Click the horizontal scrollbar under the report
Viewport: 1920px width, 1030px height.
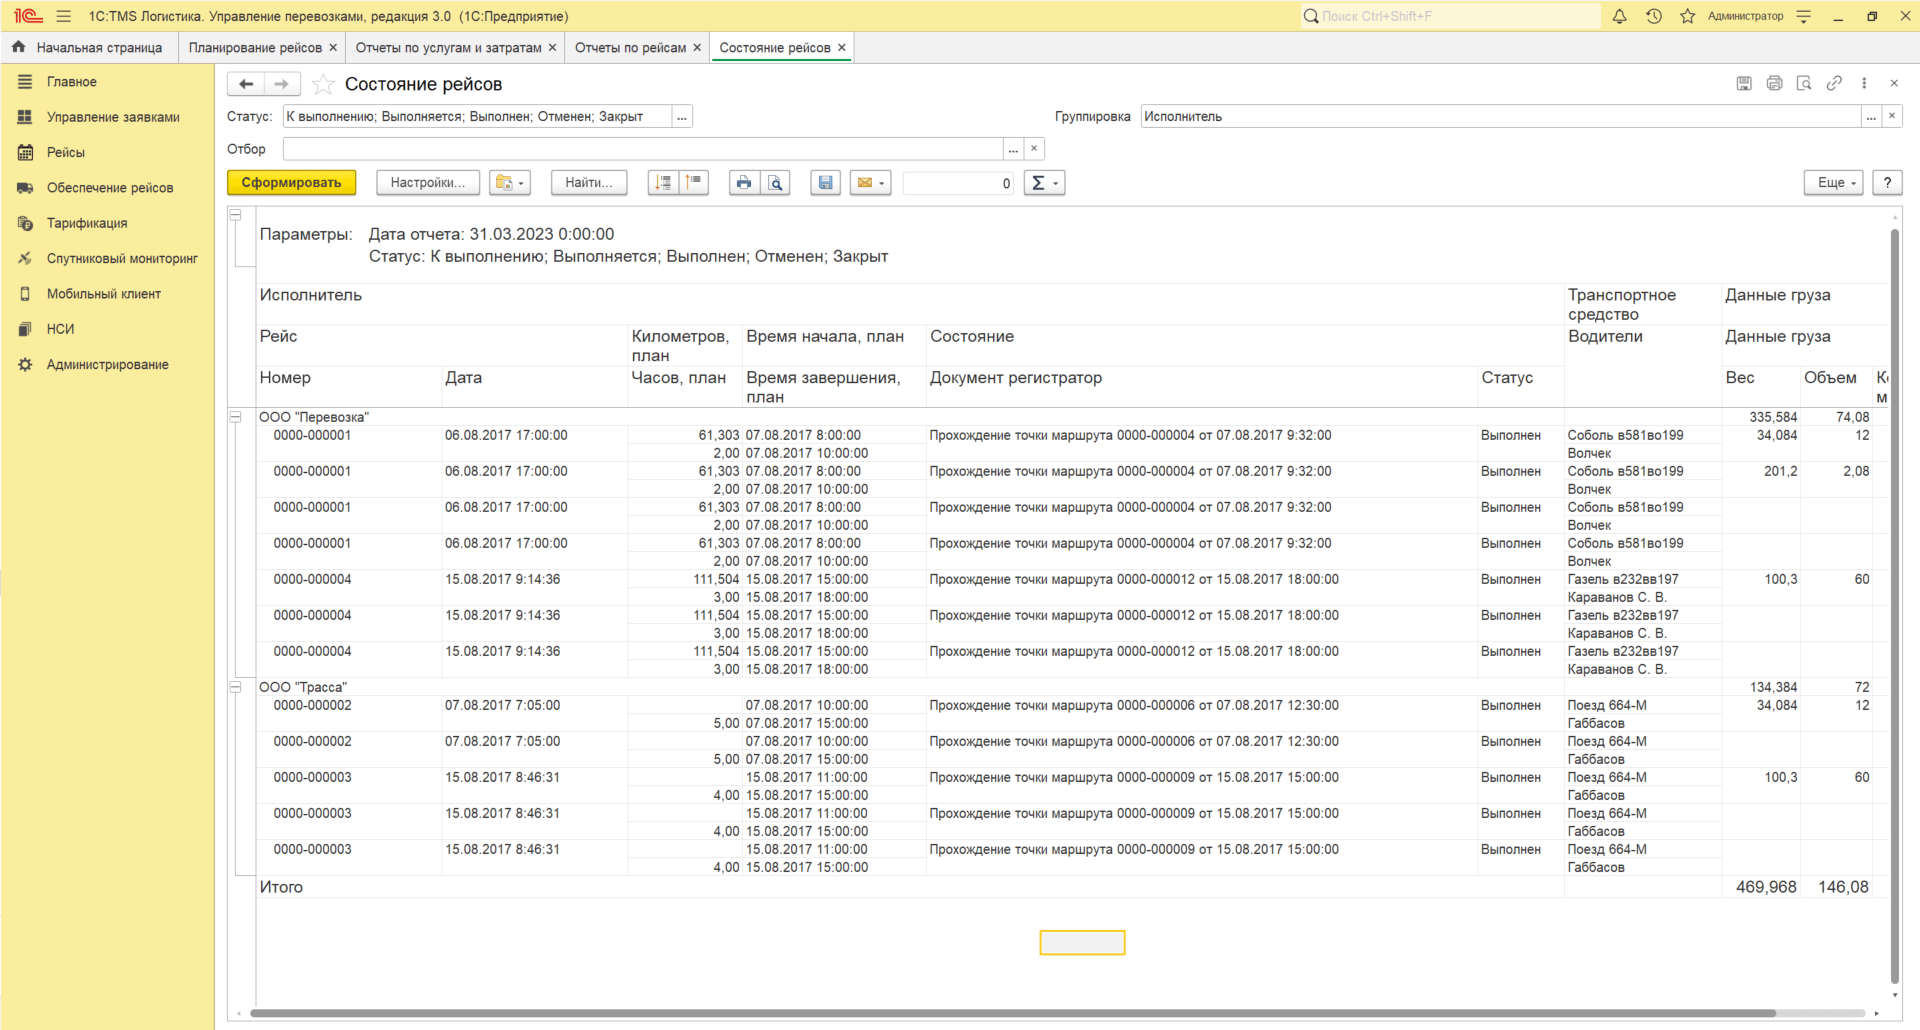(x=1000, y=1013)
